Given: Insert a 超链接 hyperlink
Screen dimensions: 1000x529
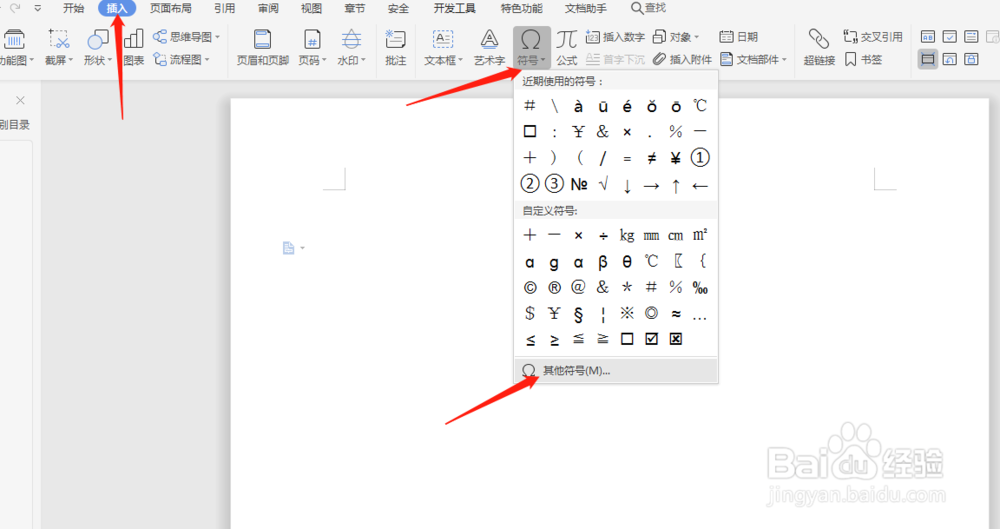Looking at the screenshot, I should pos(819,47).
